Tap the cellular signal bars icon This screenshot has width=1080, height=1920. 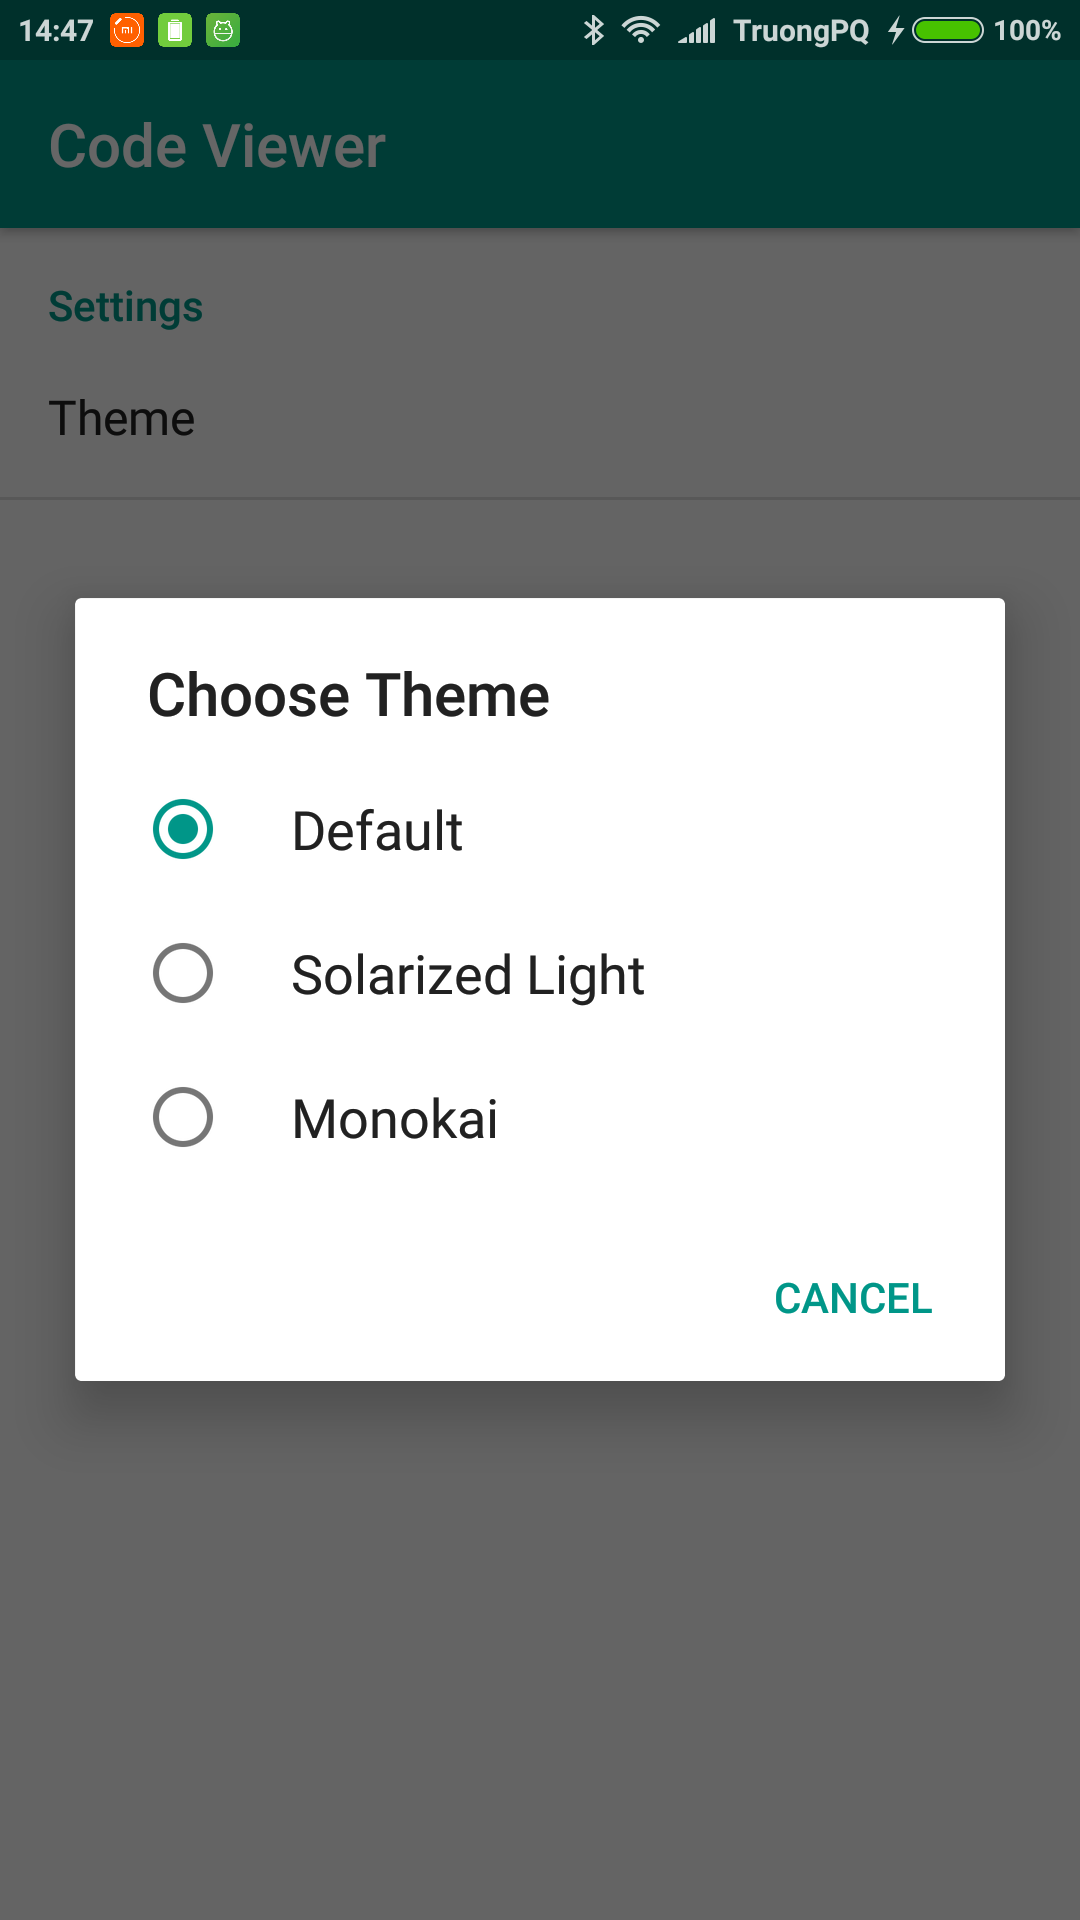pos(697,31)
